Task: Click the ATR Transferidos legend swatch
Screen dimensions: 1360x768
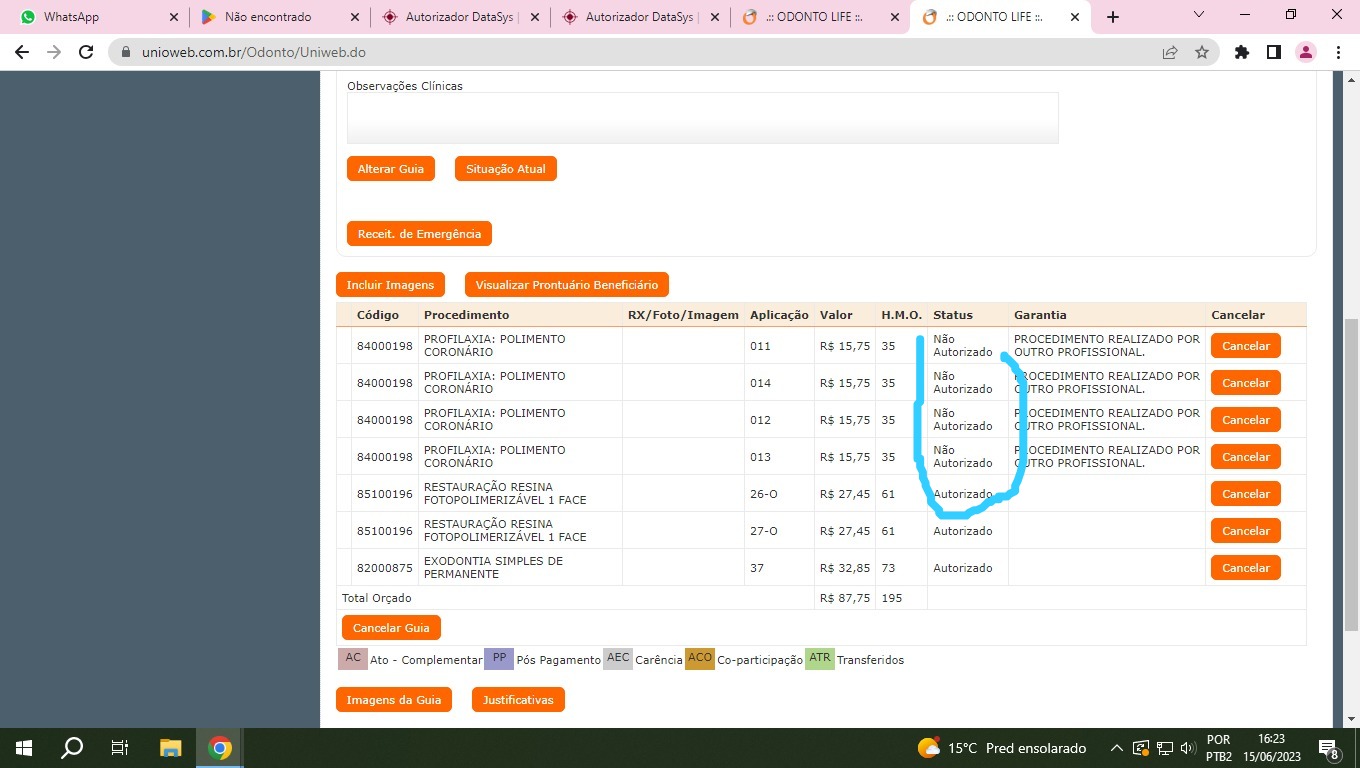Action: pos(820,659)
